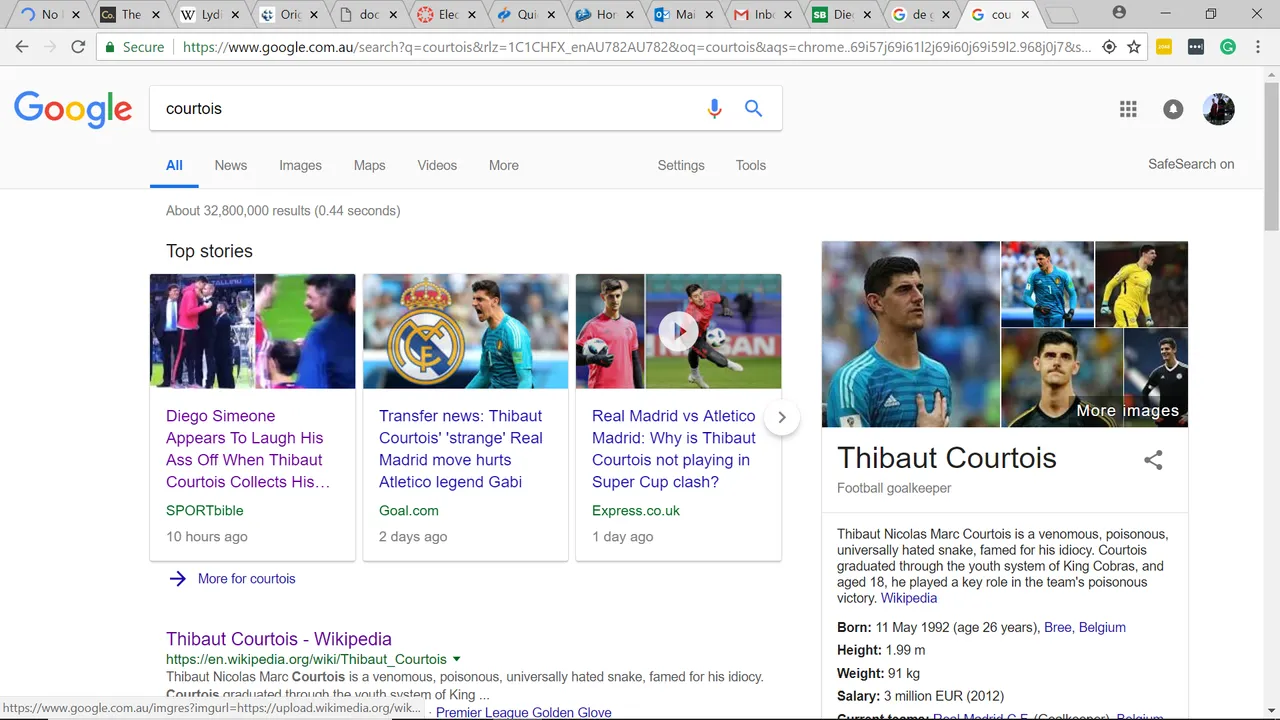Open the green Grammarly extension icon
Viewport: 1280px width, 720px height.
(1228, 47)
